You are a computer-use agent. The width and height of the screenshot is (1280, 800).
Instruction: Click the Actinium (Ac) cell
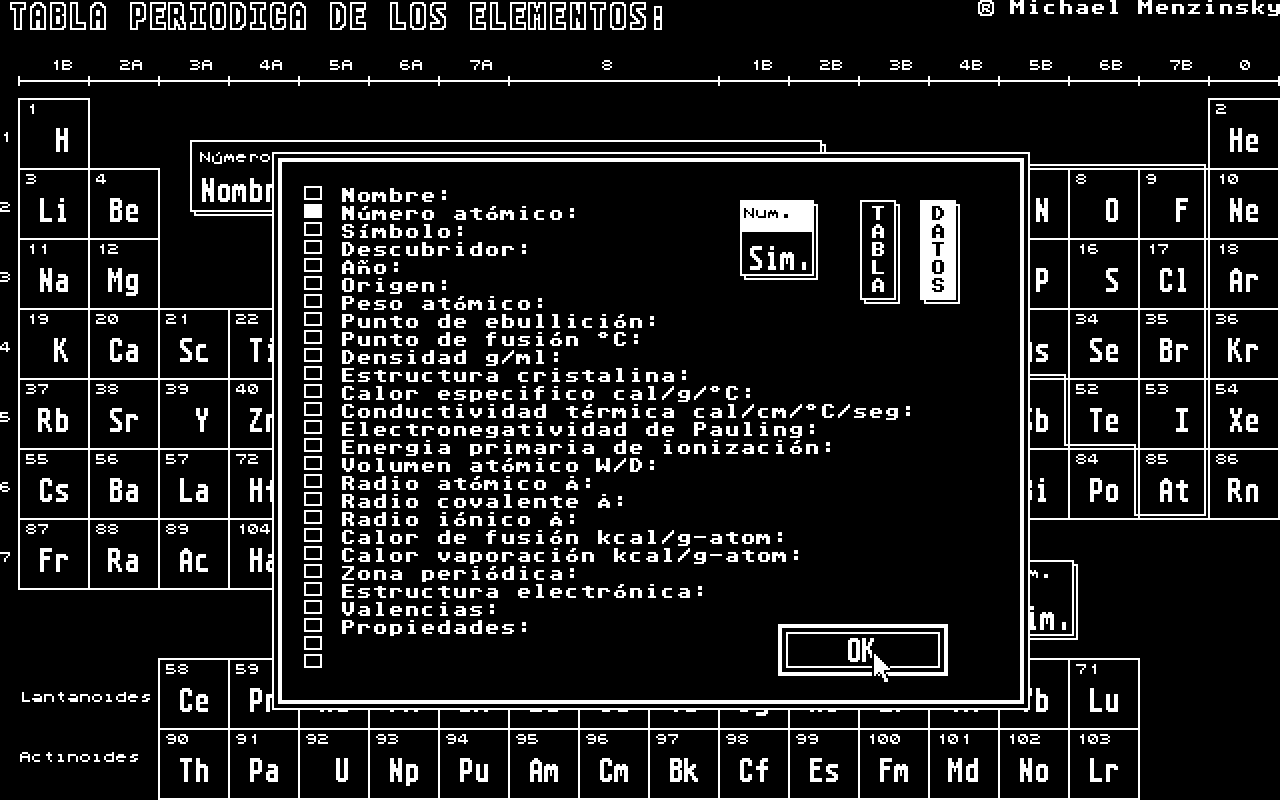pyautogui.click(x=194, y=554)
